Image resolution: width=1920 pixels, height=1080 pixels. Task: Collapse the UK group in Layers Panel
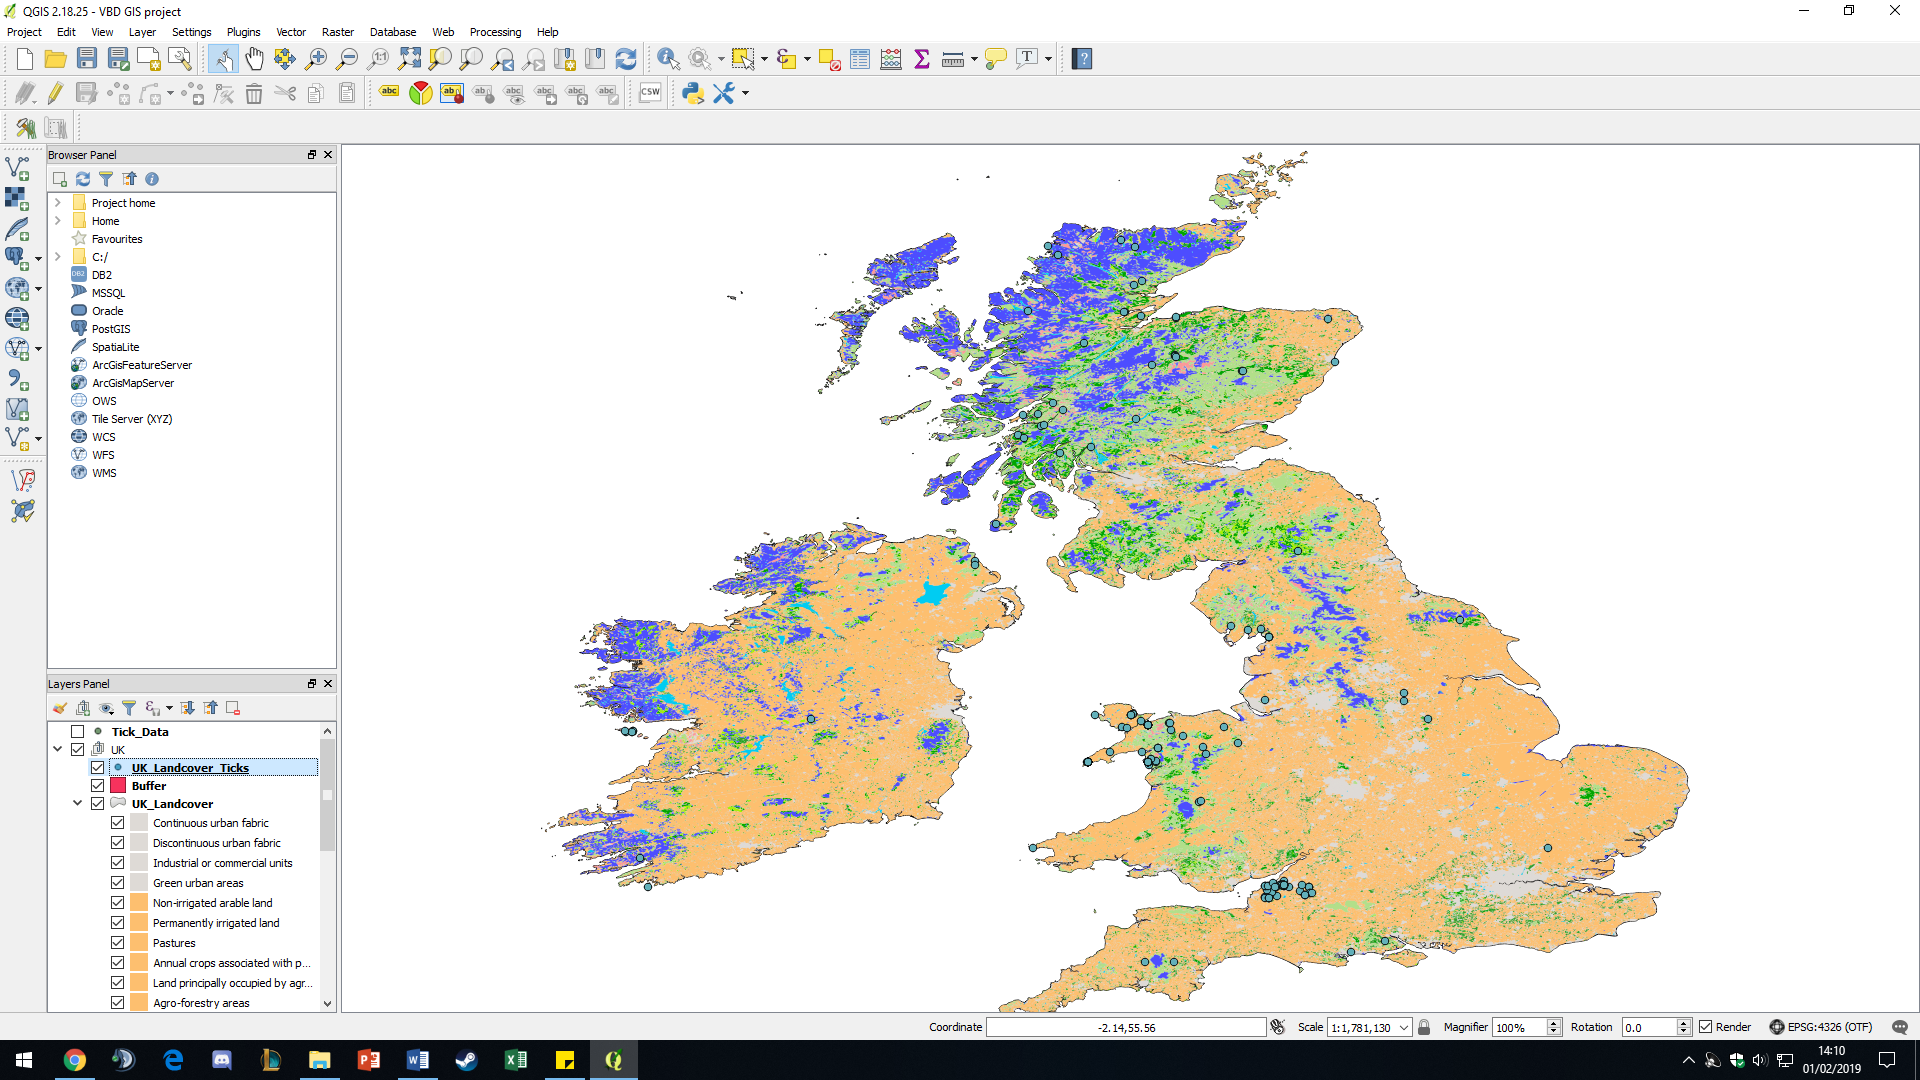pyautogui.click(x=58, y=750)
